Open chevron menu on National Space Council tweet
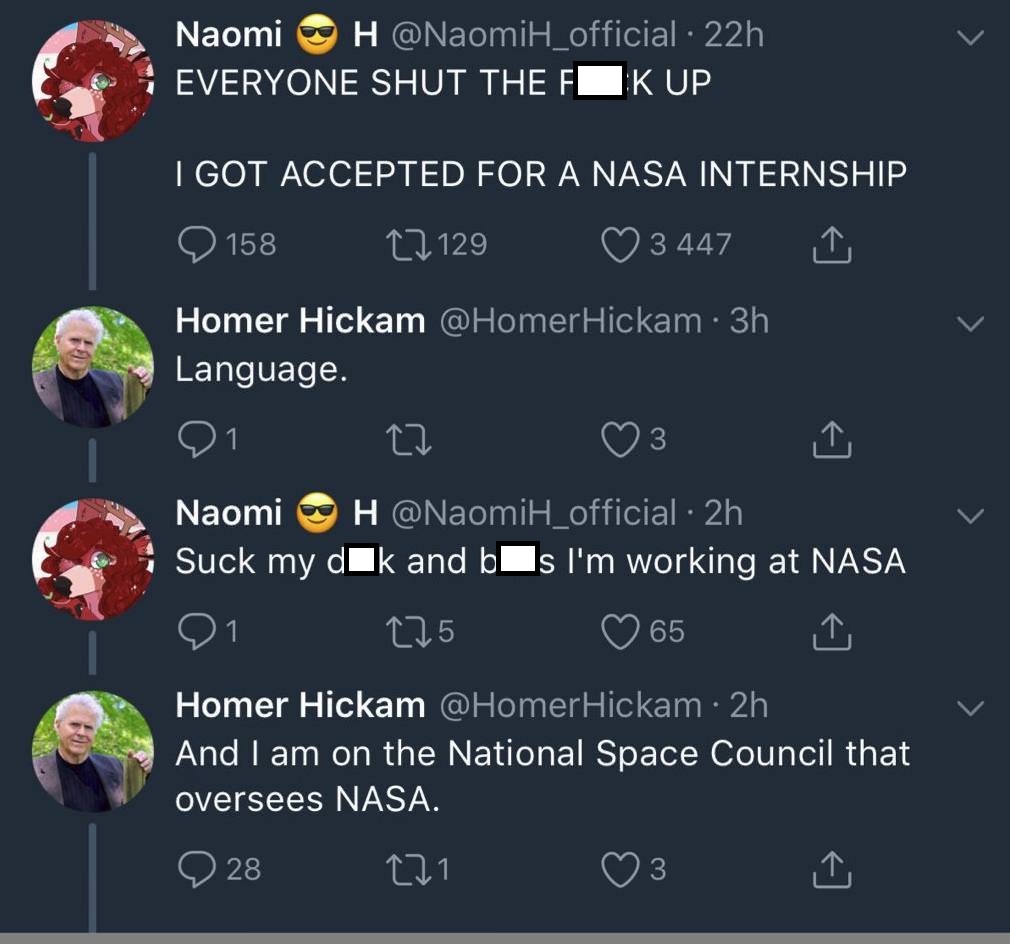1010x944 pixels. (970, 708)
